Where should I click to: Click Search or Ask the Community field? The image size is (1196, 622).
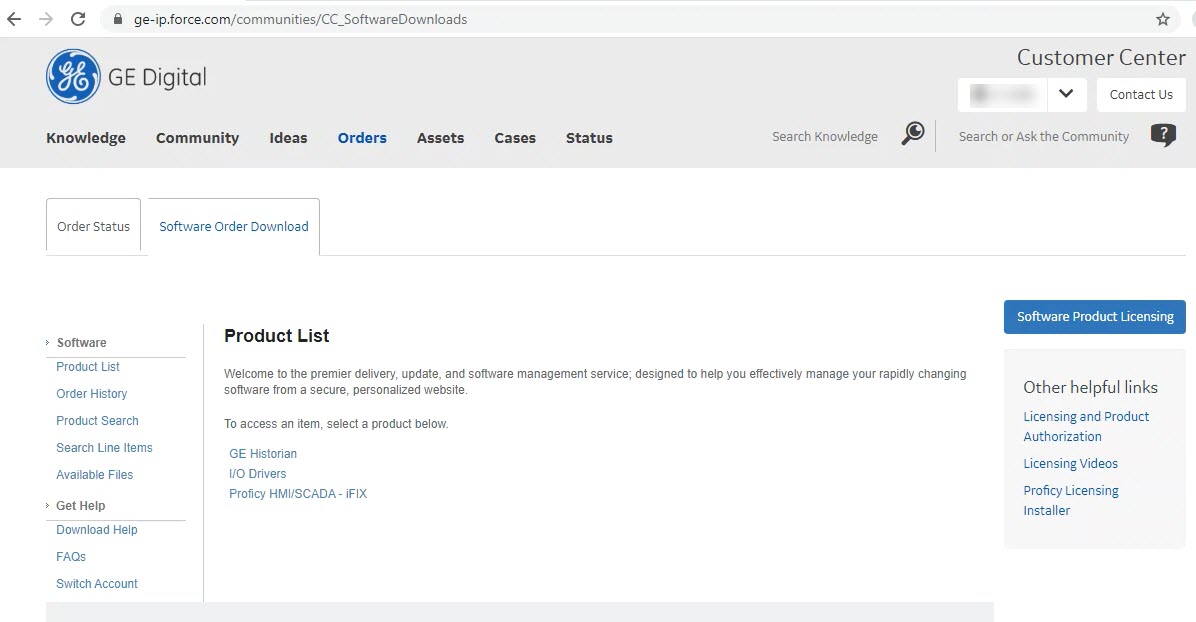[x=1043, y=137]
